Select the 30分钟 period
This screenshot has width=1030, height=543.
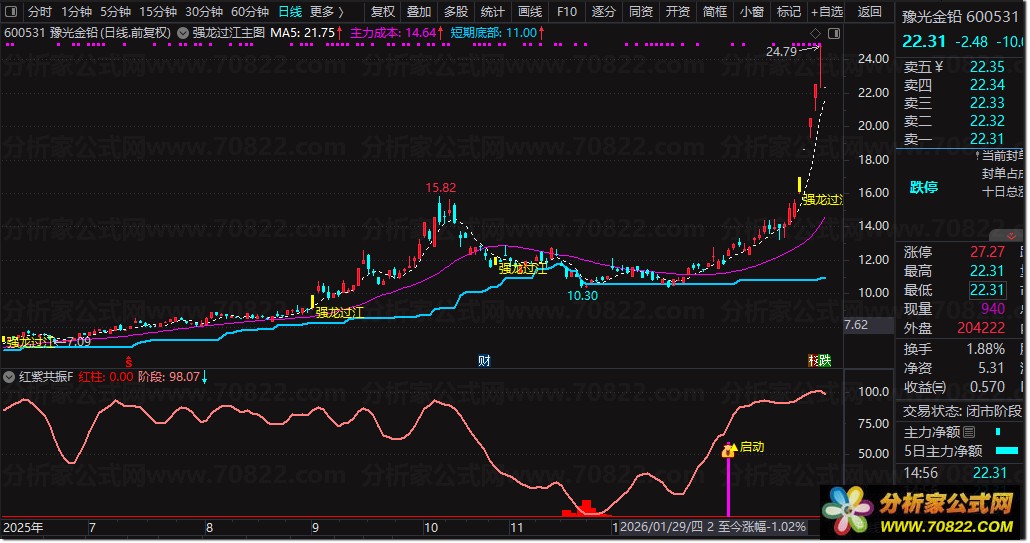coord(204,11)
